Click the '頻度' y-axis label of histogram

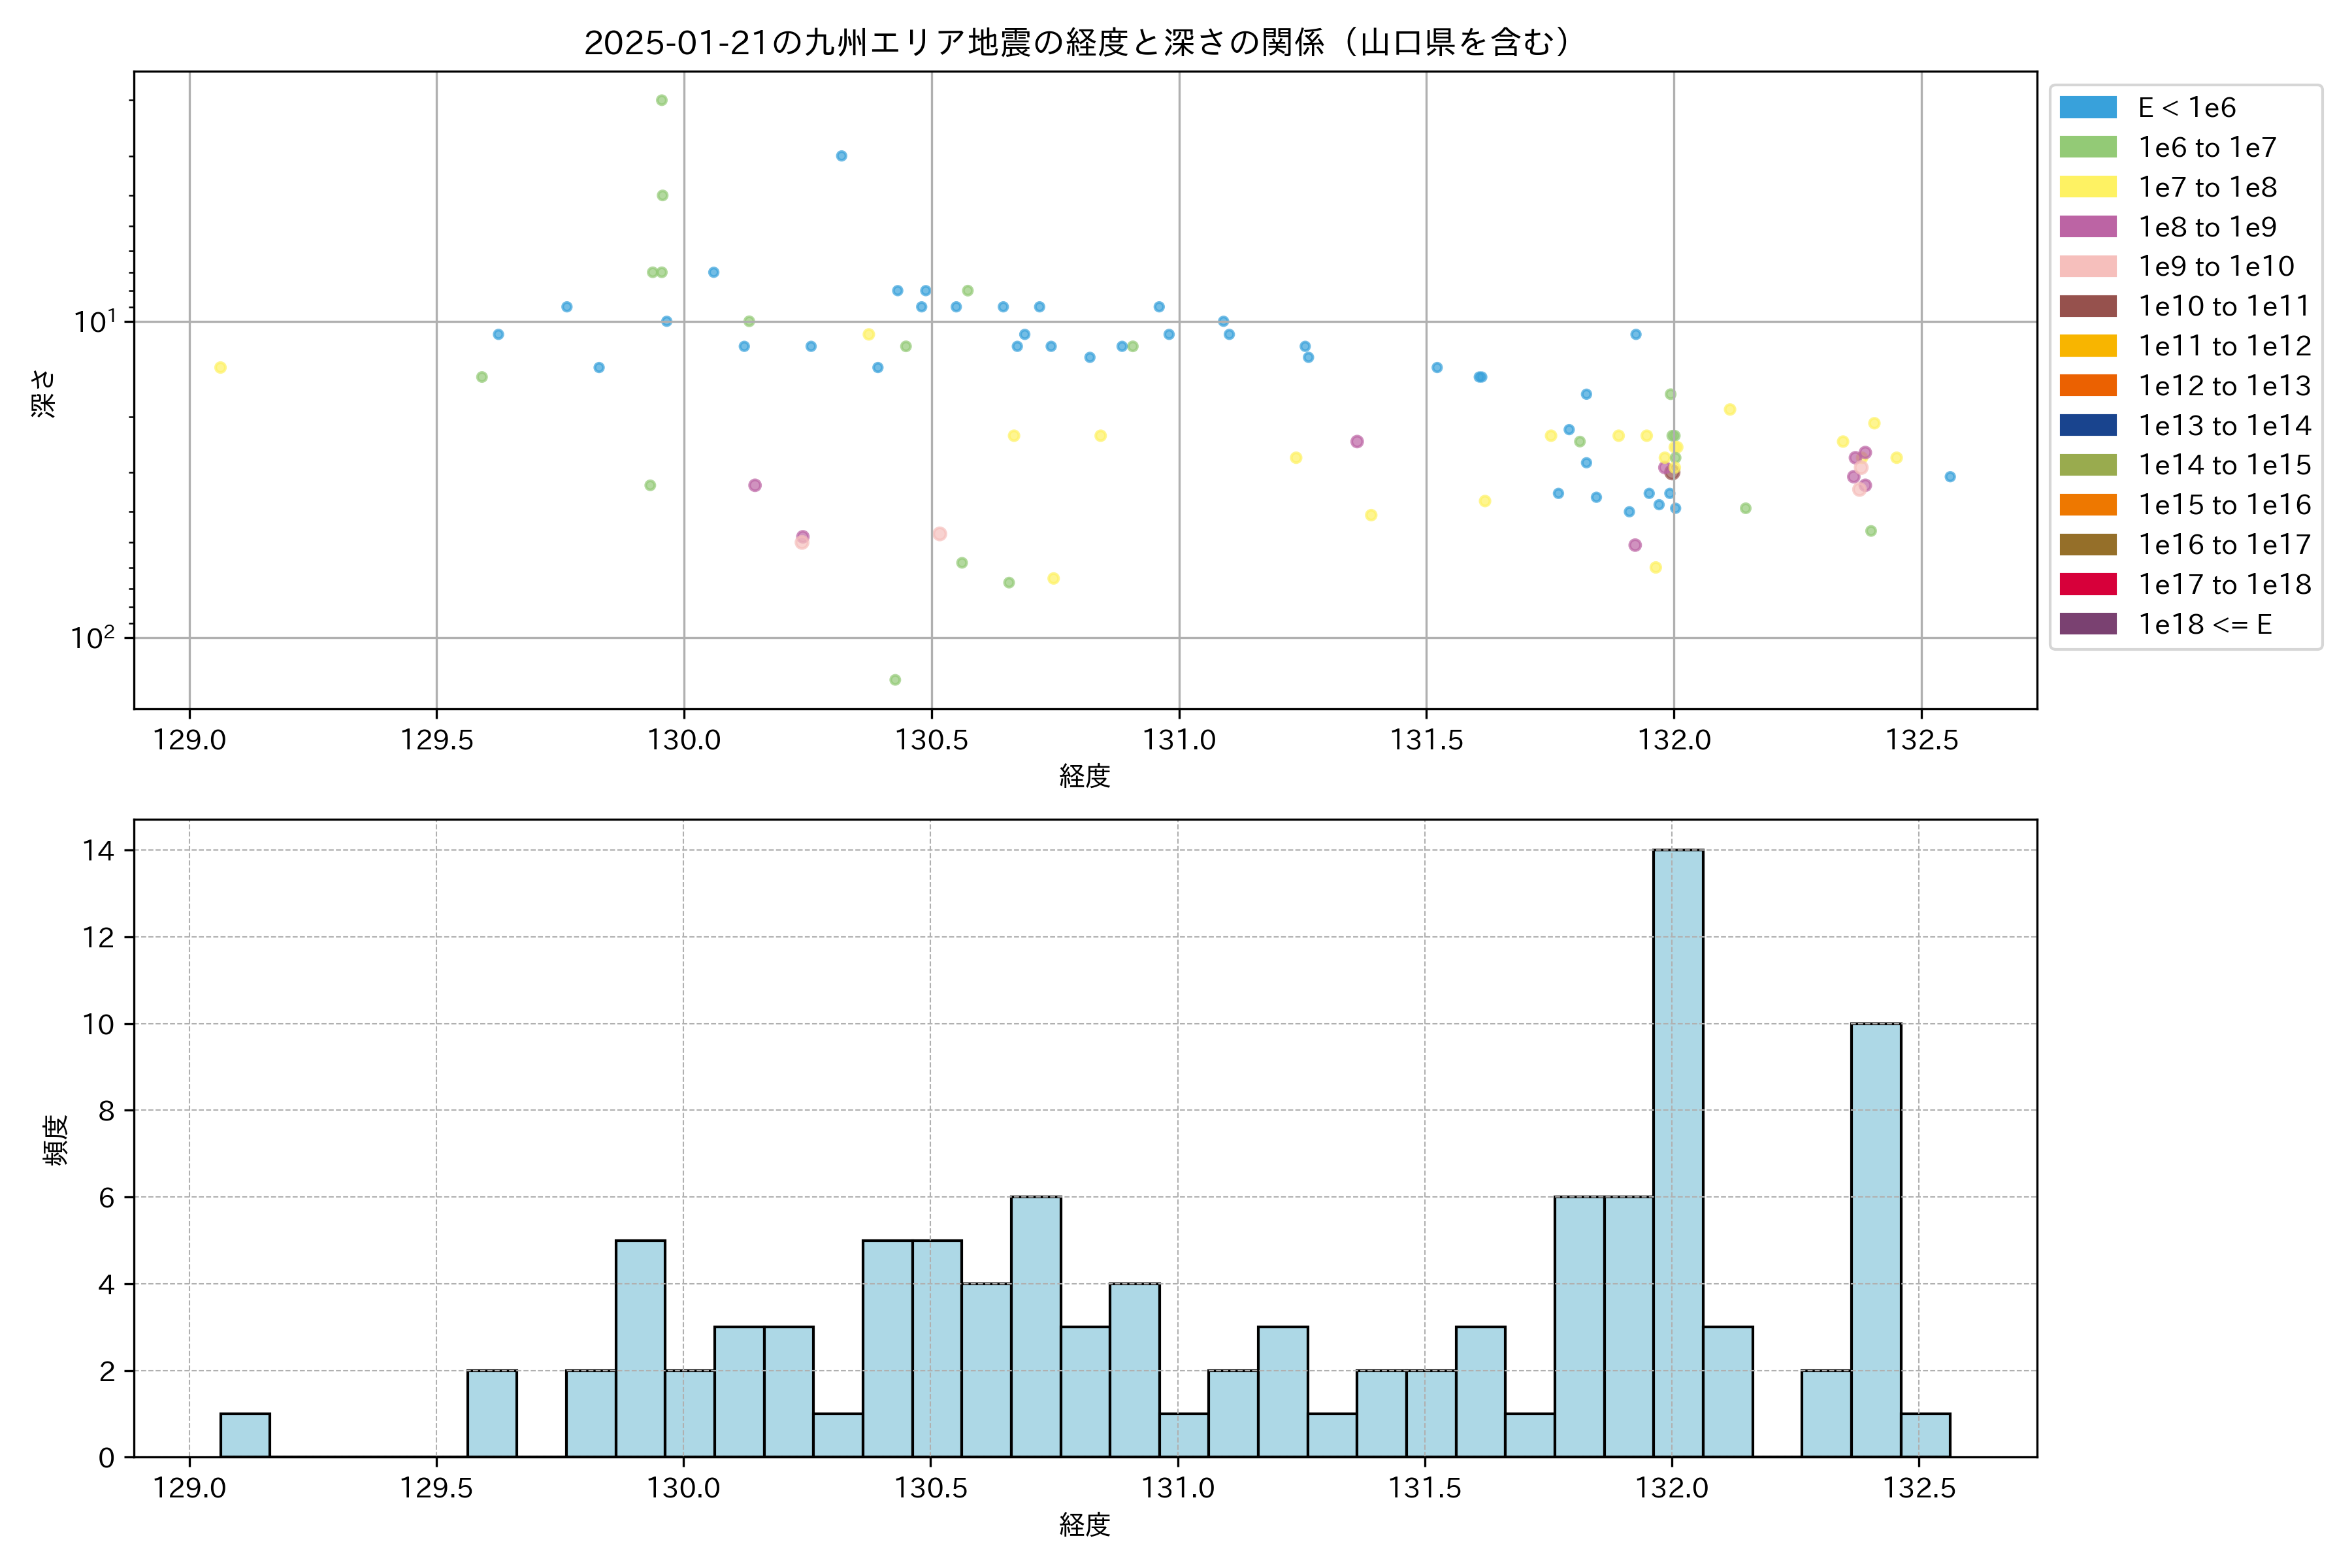(55, 1140)
